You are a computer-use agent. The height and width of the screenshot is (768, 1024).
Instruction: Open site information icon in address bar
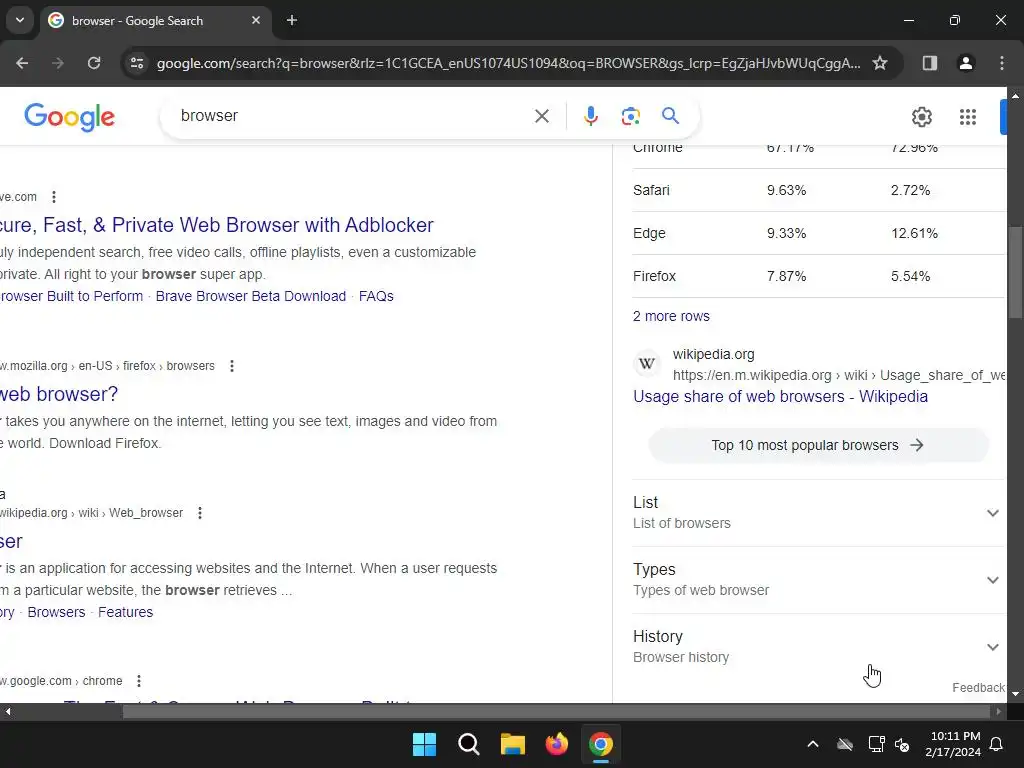tap(137, 63)
